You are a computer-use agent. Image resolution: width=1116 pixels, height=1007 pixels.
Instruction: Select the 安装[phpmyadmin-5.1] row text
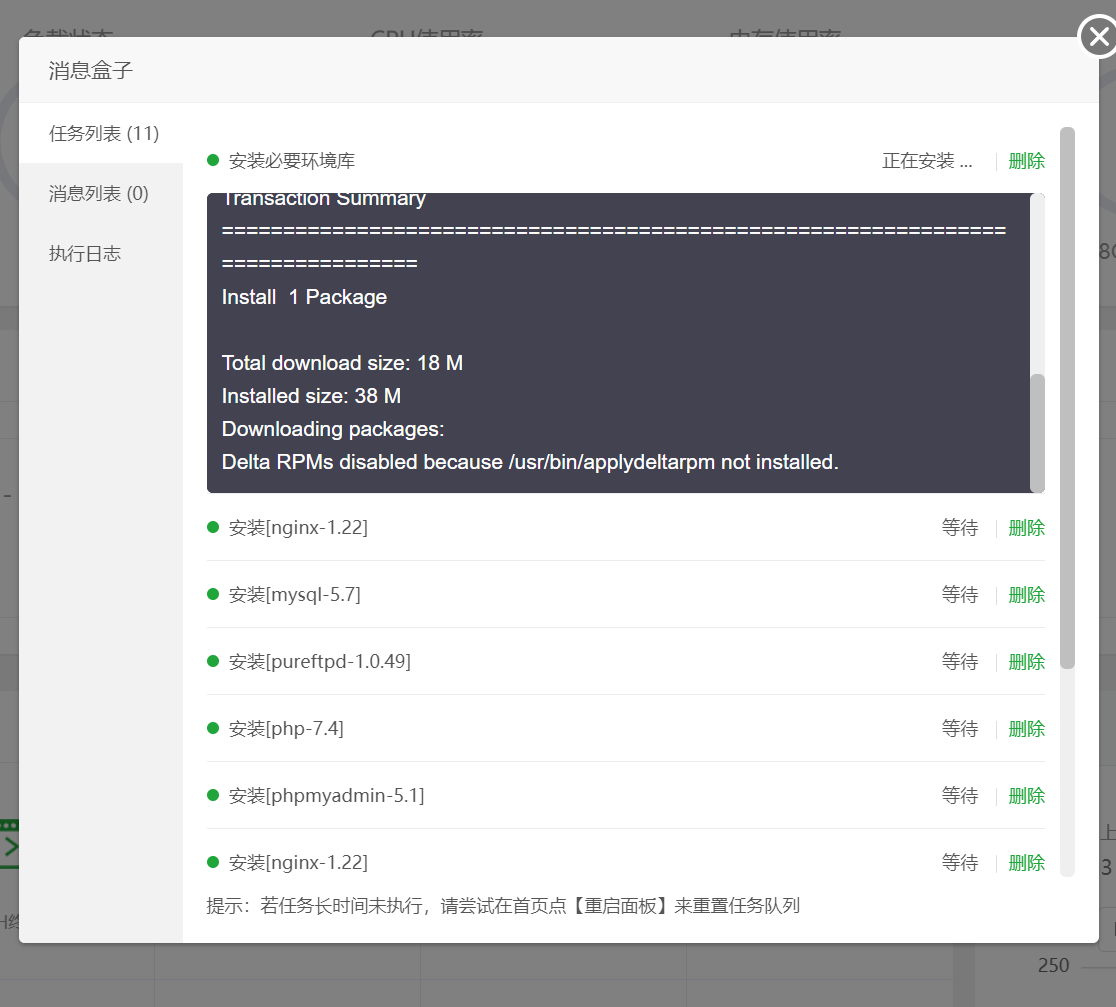tap(326, 796)
